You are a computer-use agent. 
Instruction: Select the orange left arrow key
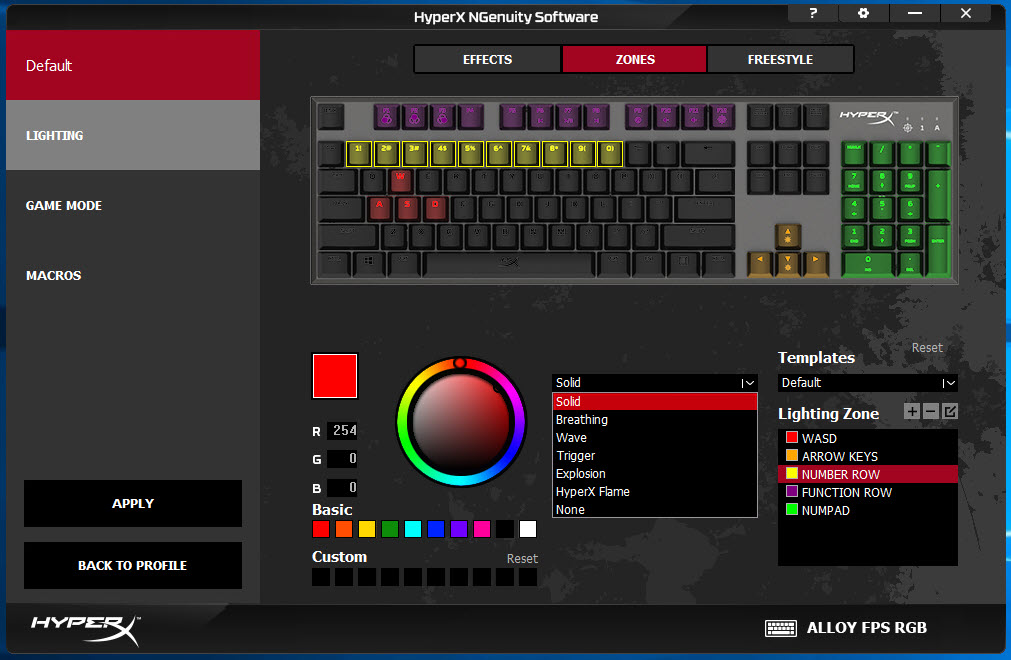(760, 264)
